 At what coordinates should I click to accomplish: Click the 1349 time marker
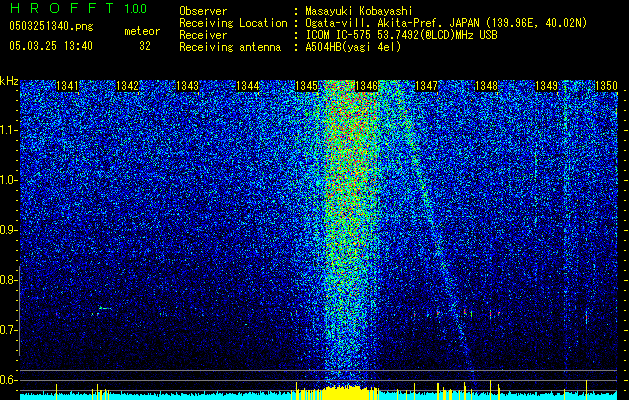click(x=546, y=86)
